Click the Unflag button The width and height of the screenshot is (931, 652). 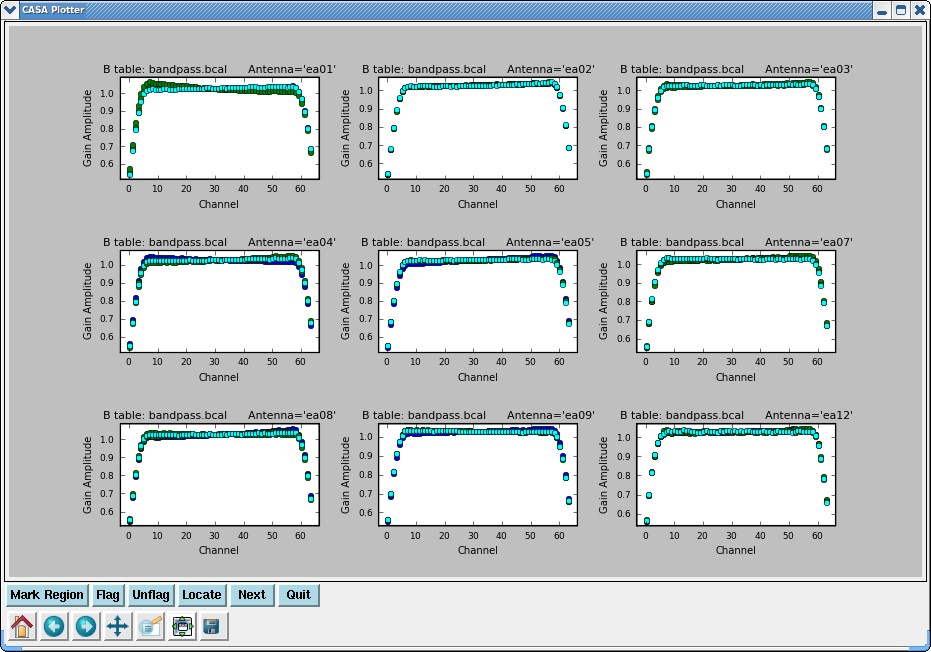pyautogui.click(x=150, y=595)
